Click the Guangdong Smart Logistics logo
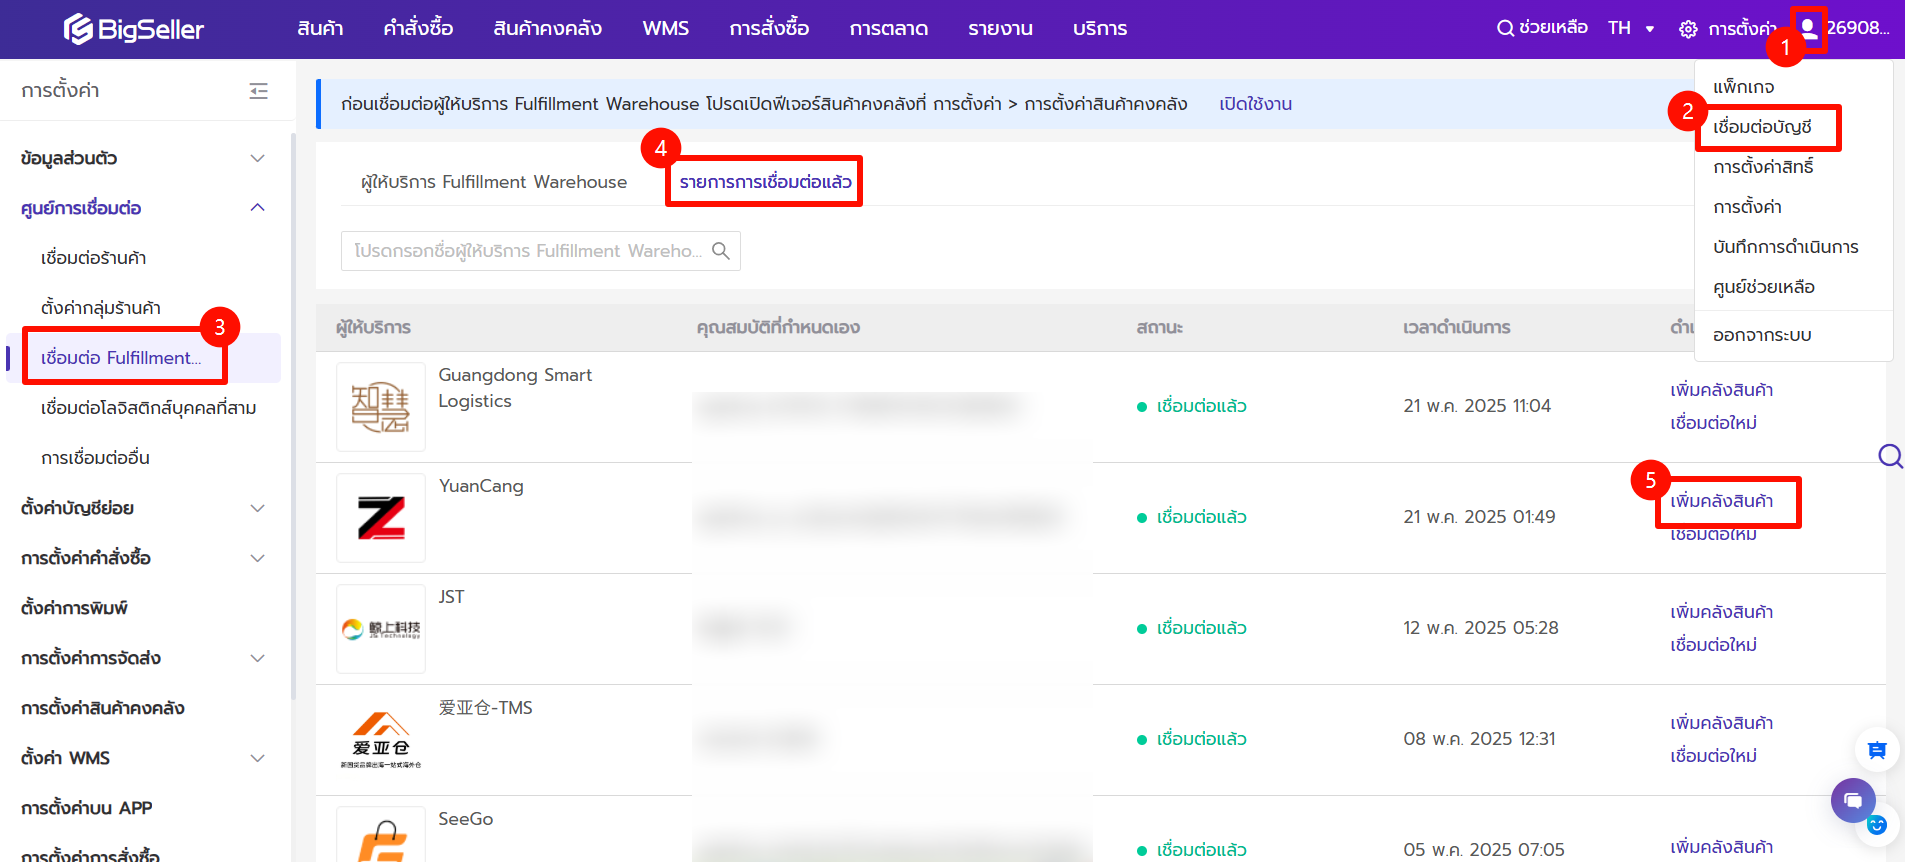 click(381, 407)
